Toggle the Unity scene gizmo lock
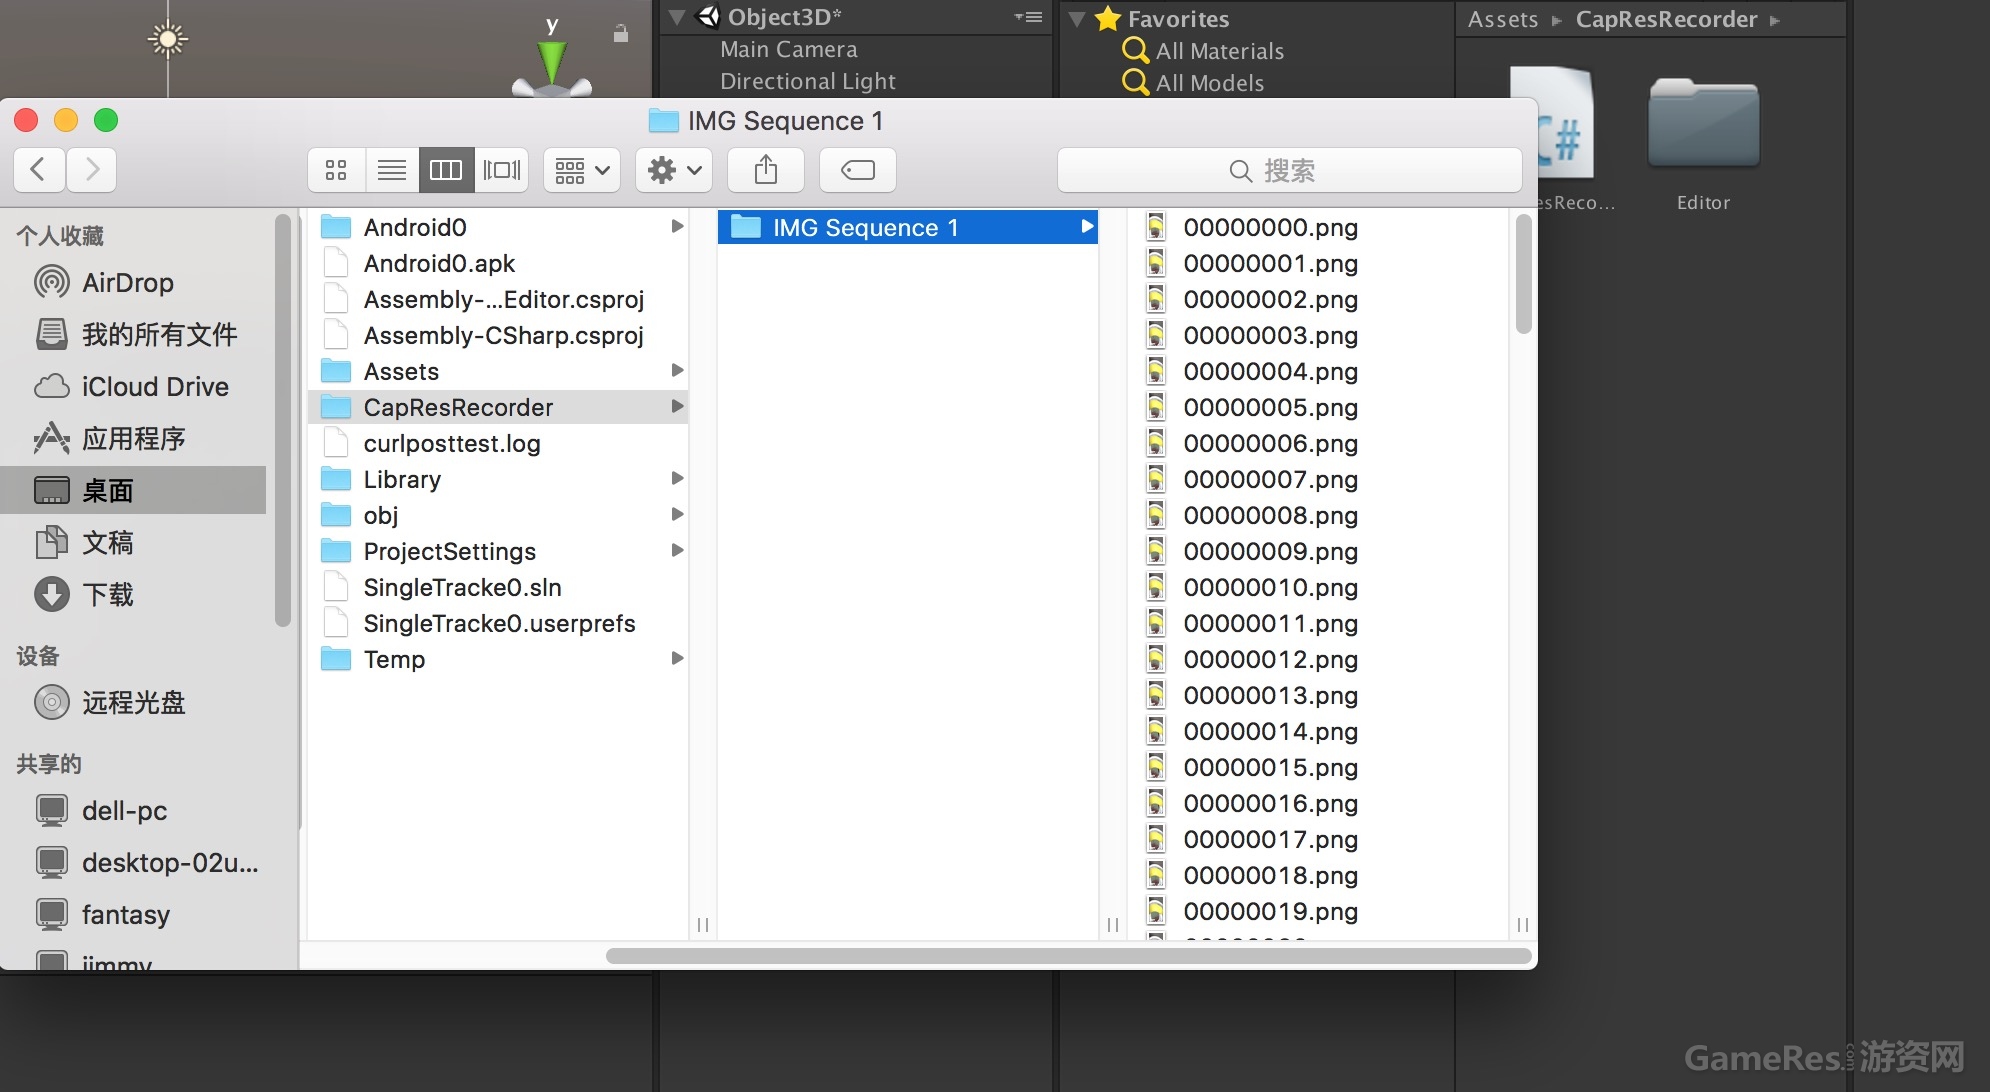Viewport: 1990px width, 1092px height. 620,33
